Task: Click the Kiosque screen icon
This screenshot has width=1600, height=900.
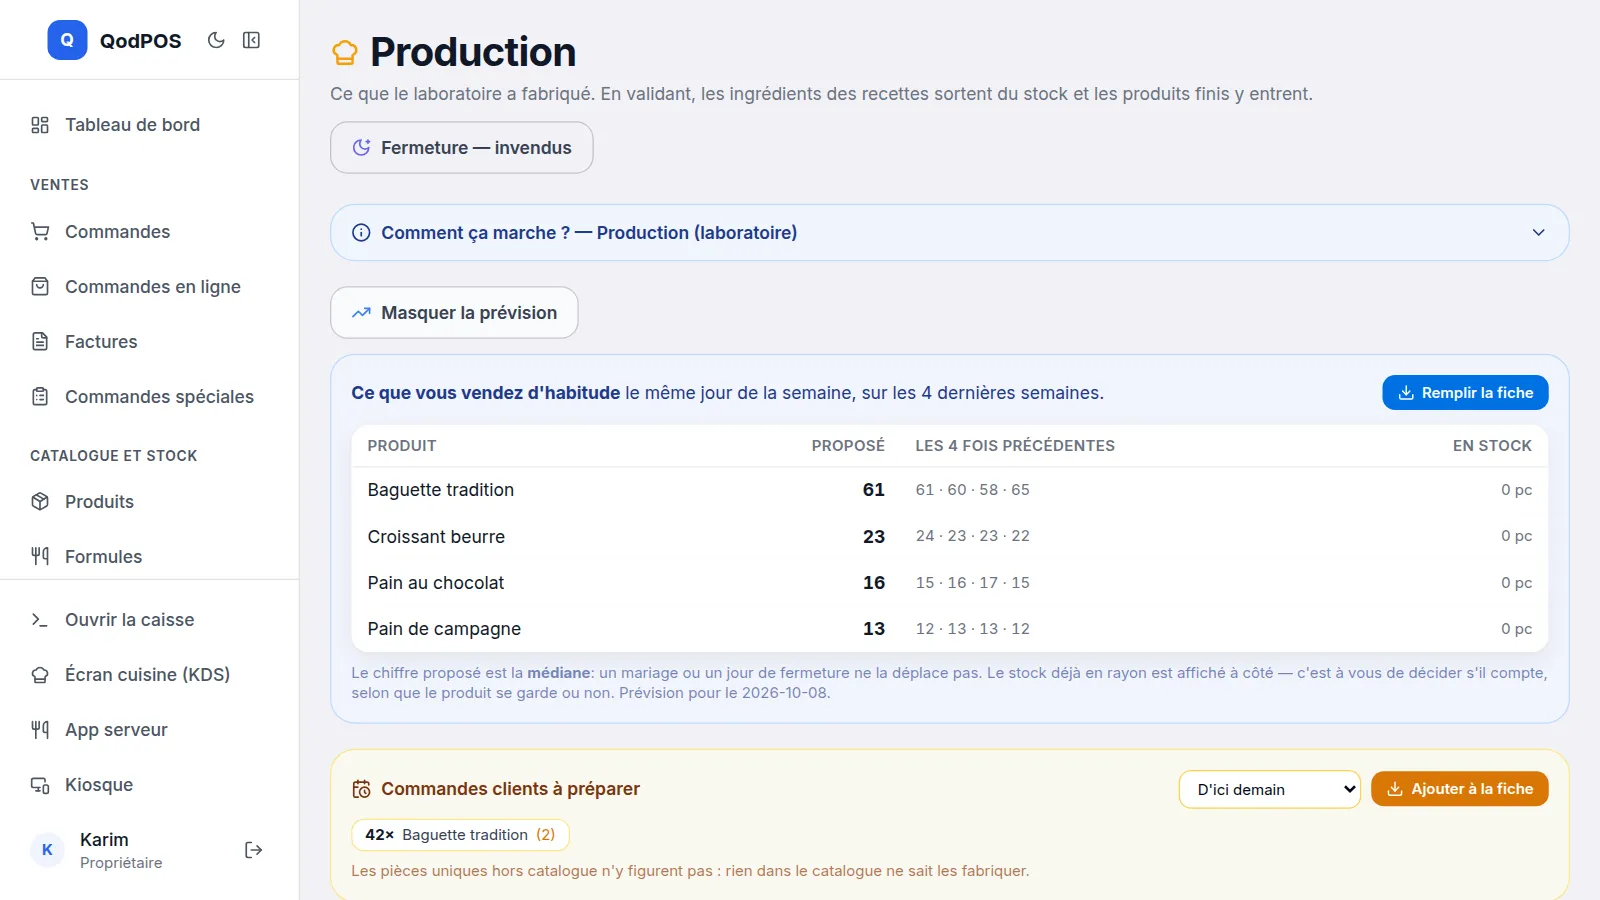Action: (40, 785)
